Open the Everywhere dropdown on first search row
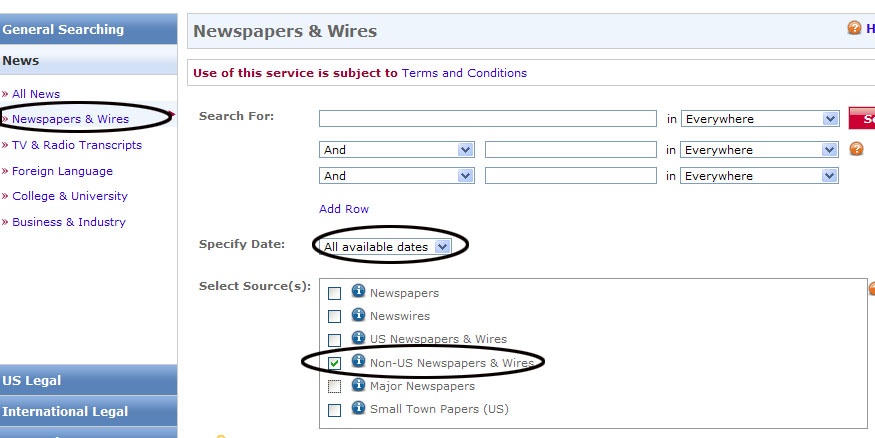Image resolution: width=875 pixels, height=438 pixels. coord(760,119)
